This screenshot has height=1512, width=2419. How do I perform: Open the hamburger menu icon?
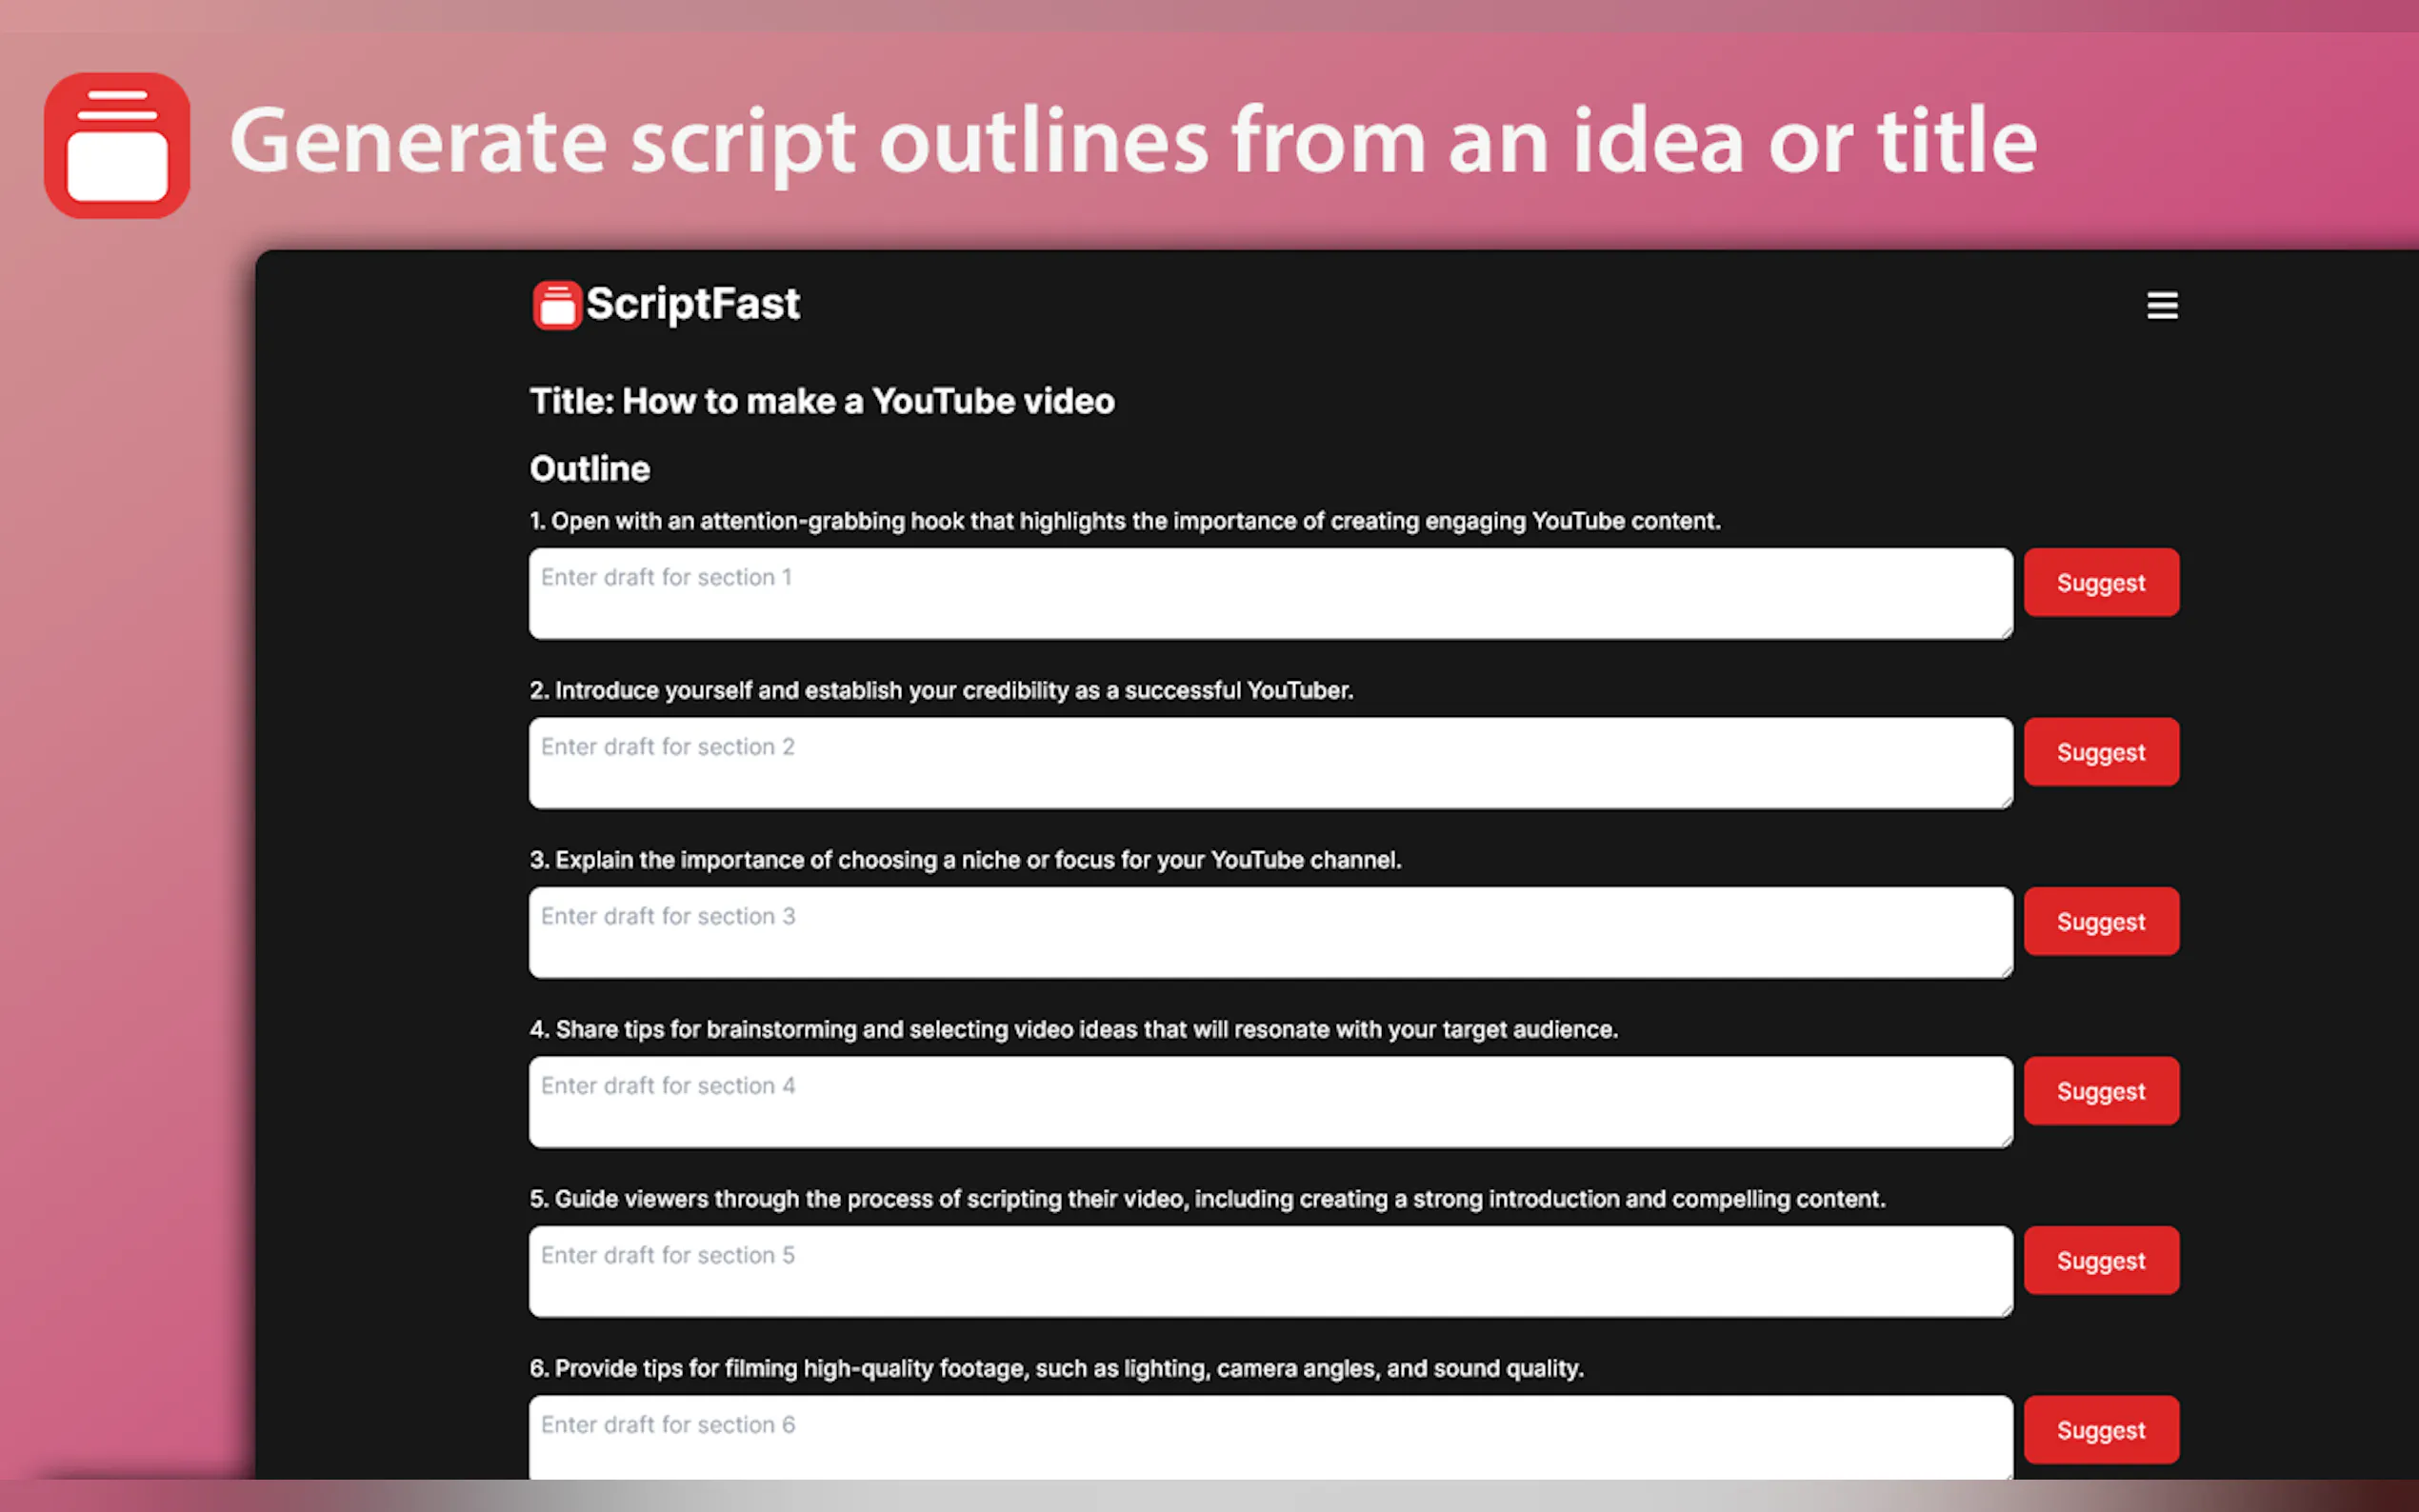point(2161,305)
